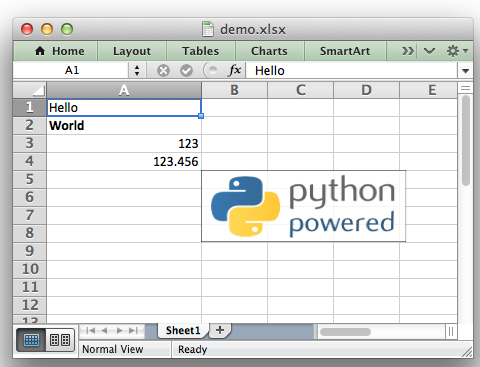The image size is (480, 367).
Task: Click the Ready status indicator
Action: [x=192, y=349]
